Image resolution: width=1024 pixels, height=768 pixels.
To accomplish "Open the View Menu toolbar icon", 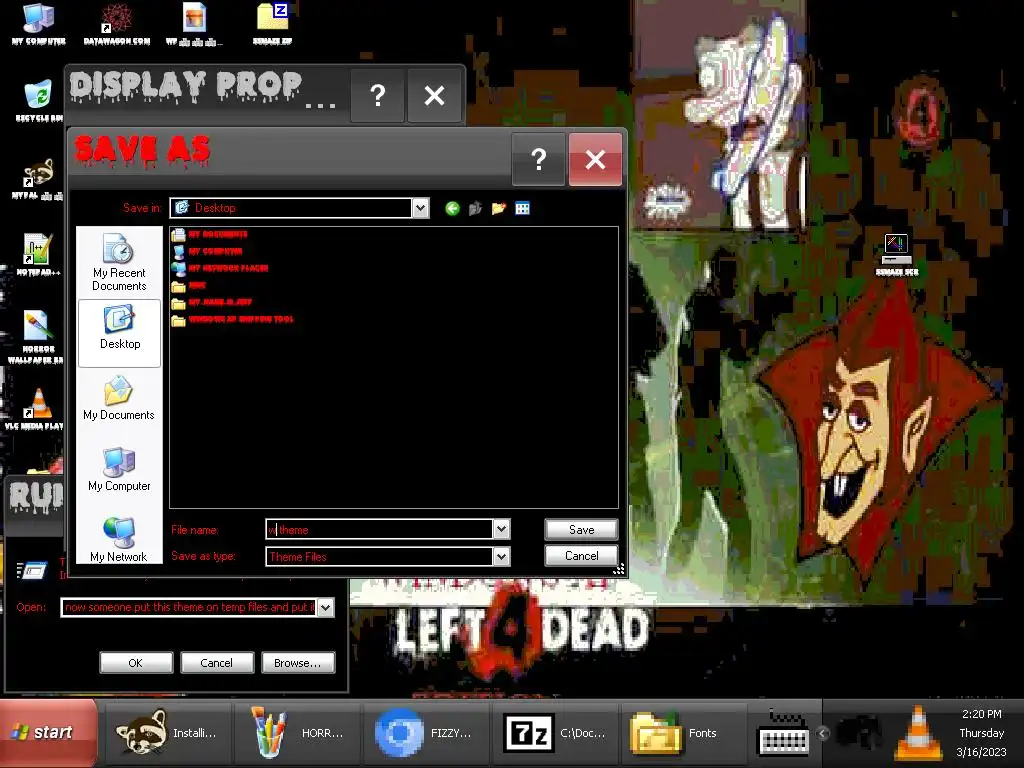I will 522,208.
